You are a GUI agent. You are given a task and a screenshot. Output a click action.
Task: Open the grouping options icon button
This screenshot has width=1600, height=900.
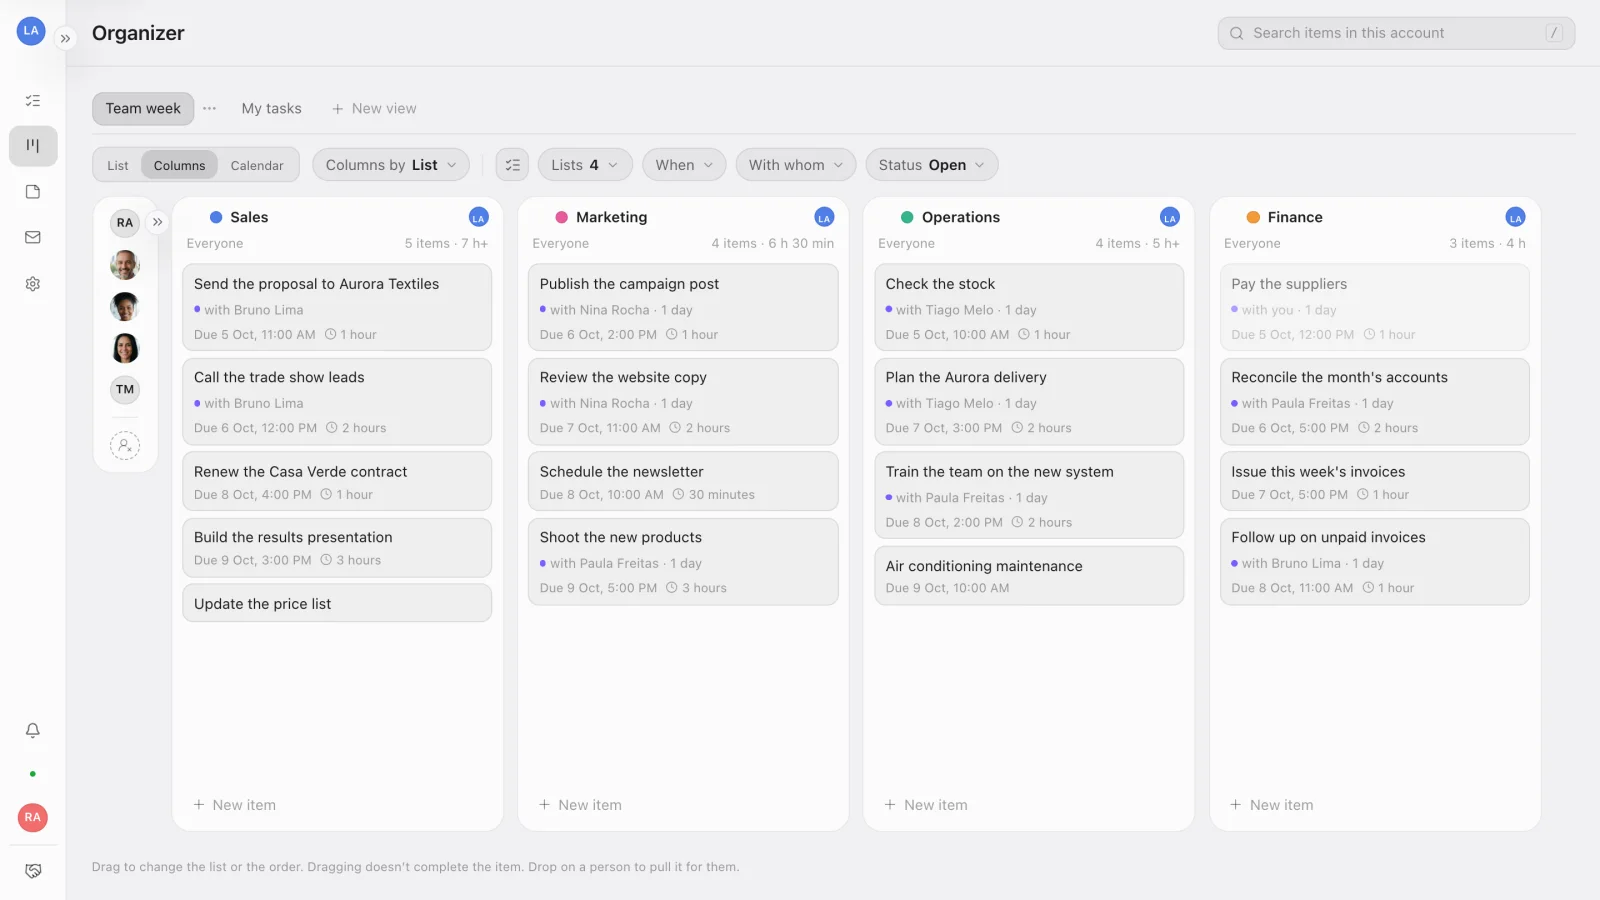point(513,165)
